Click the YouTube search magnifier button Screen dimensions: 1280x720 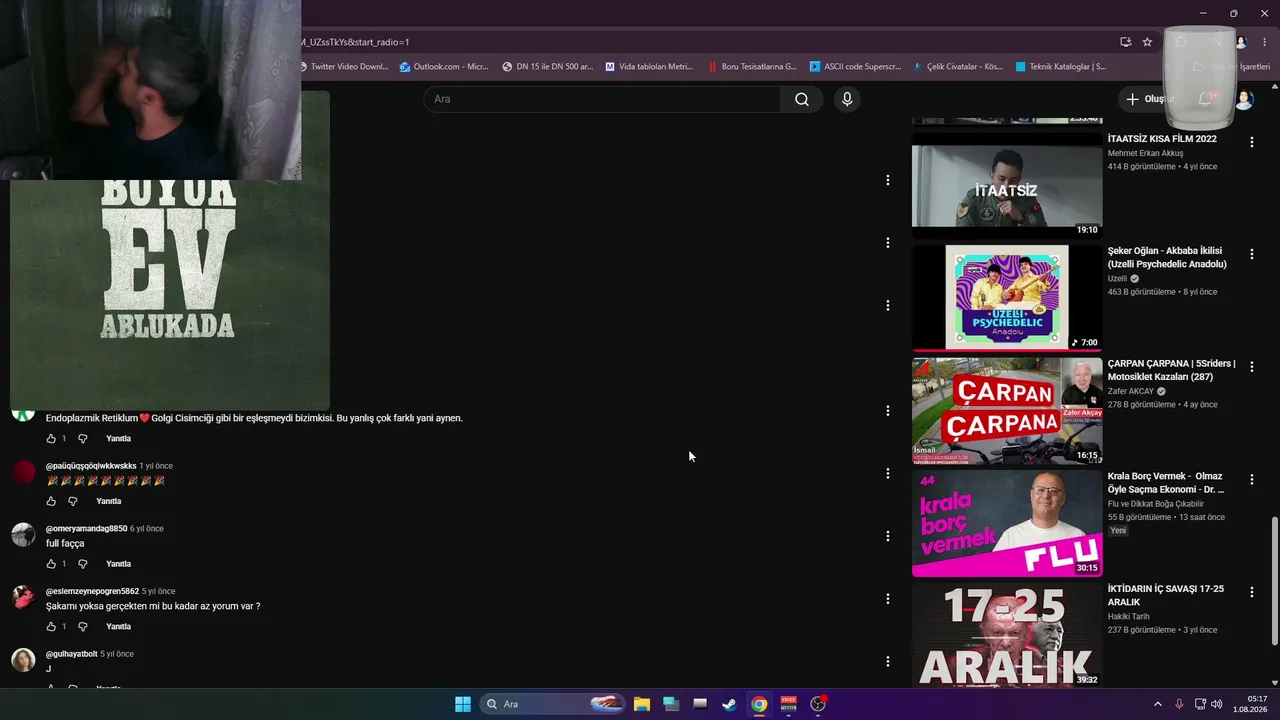[x=802, y=99]
